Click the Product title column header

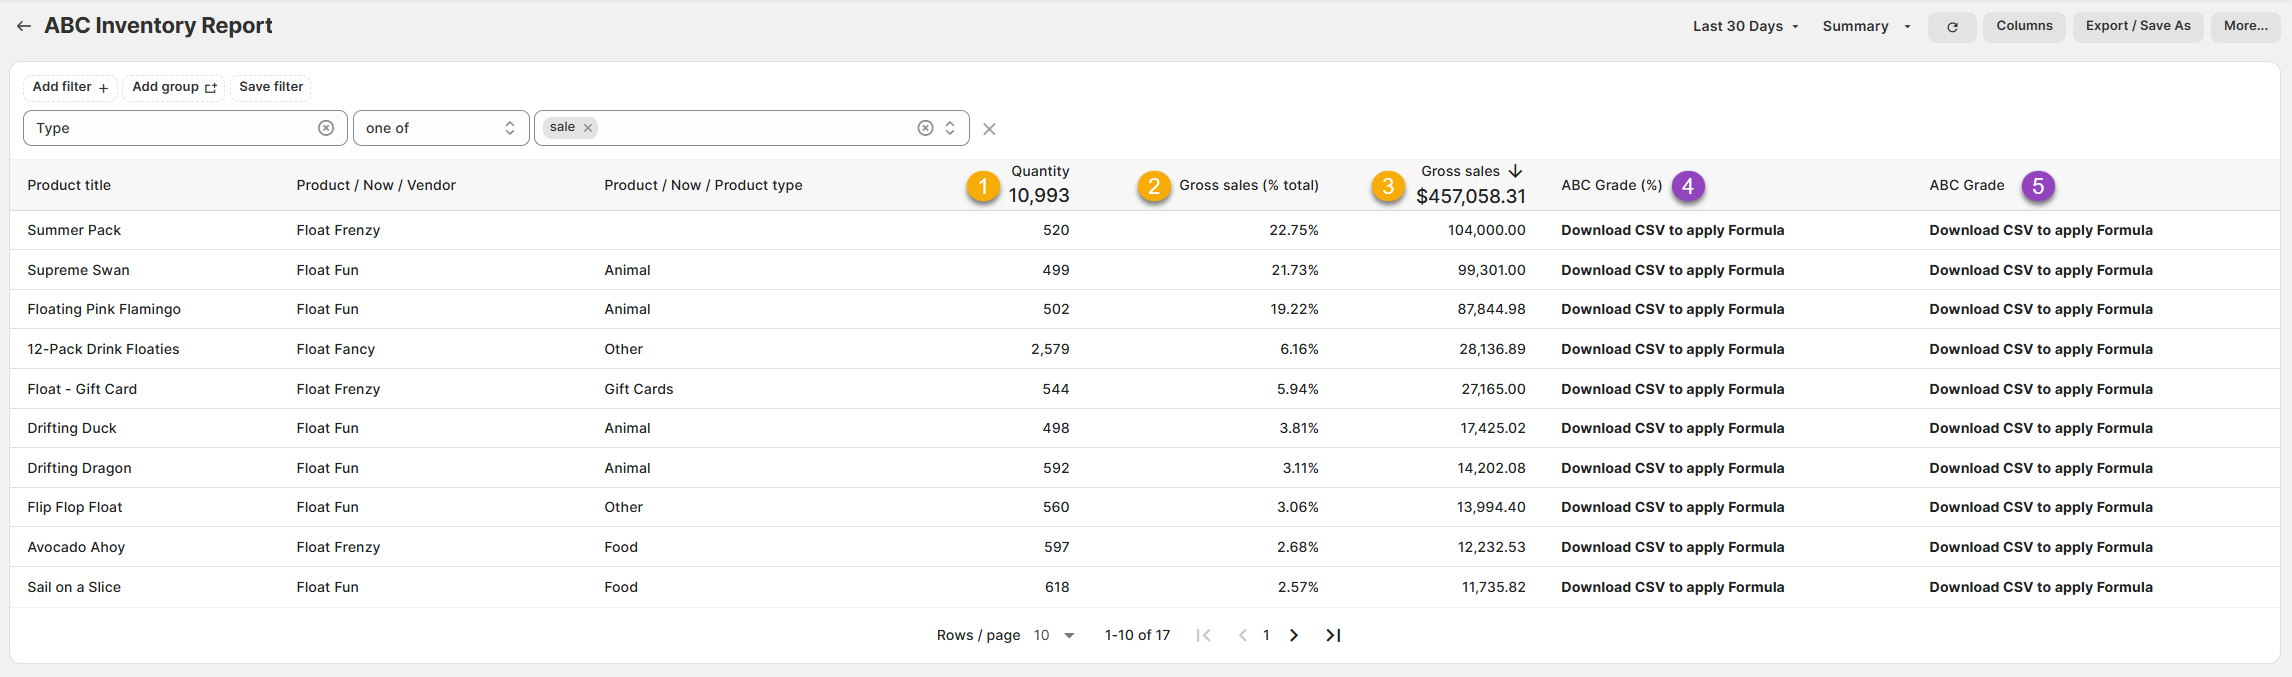[69, 185]
